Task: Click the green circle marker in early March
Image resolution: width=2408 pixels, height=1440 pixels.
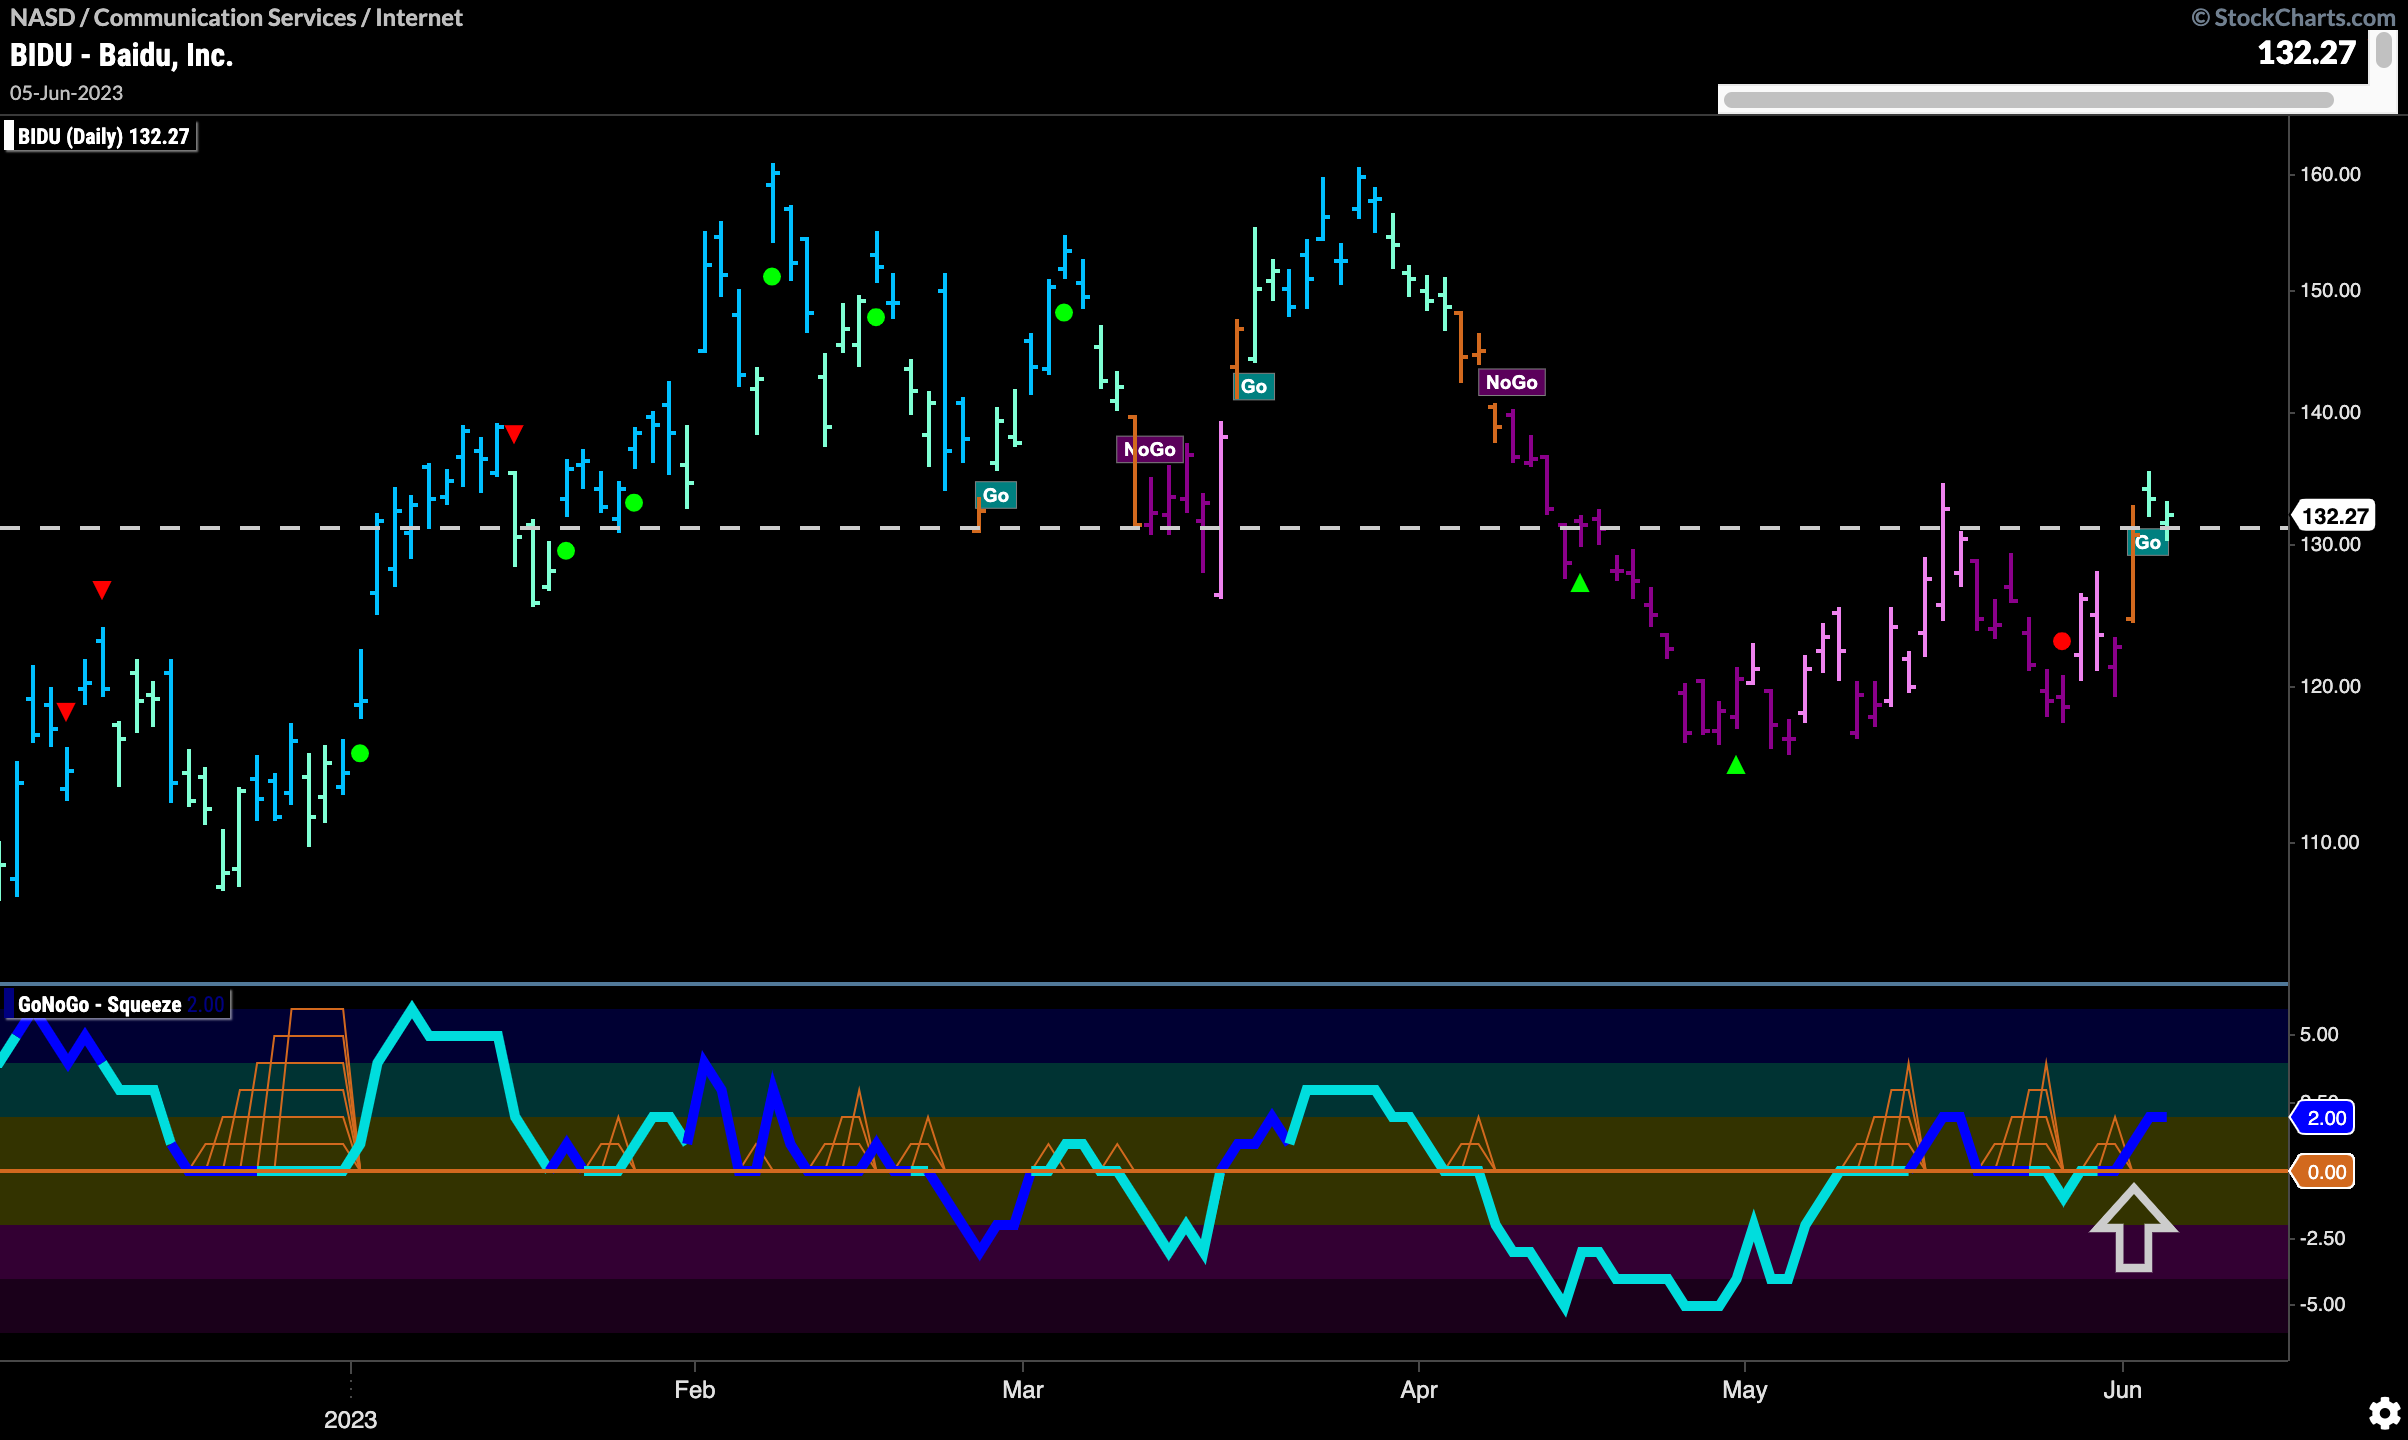Action: (1064, 313)
